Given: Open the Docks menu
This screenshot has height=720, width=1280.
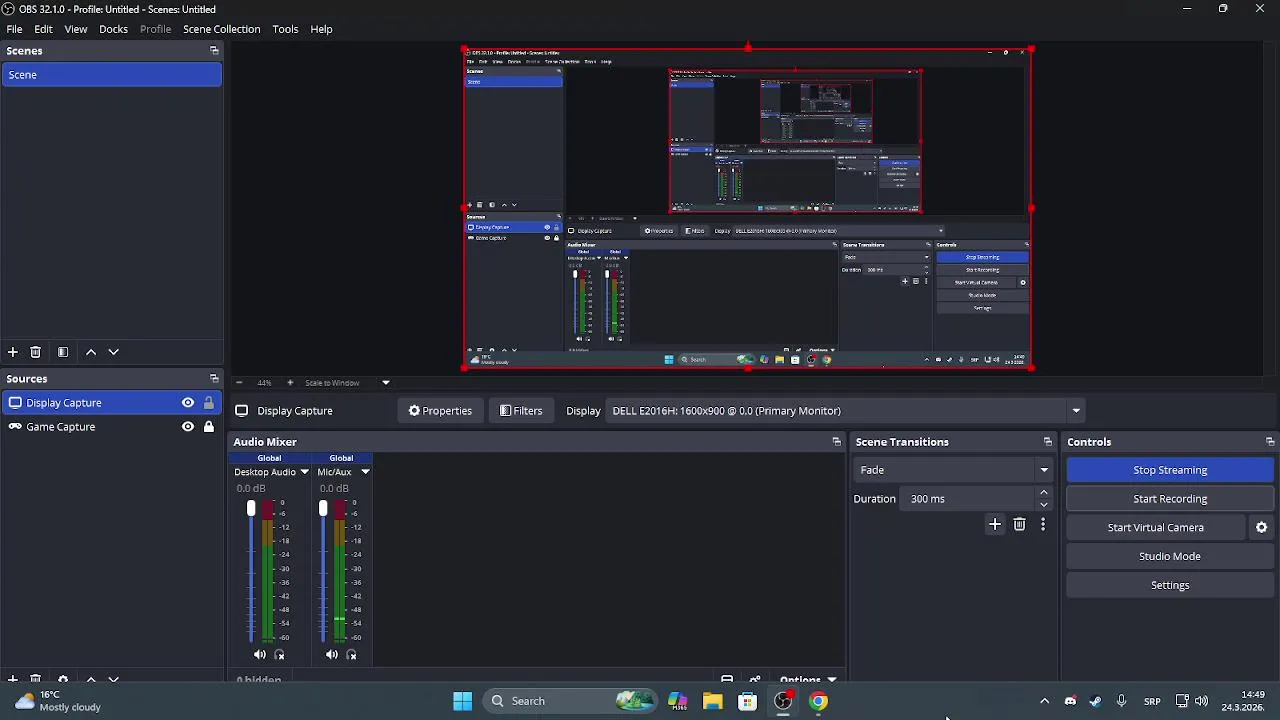Looking at the screenshot, I should [x=113, y=29].
